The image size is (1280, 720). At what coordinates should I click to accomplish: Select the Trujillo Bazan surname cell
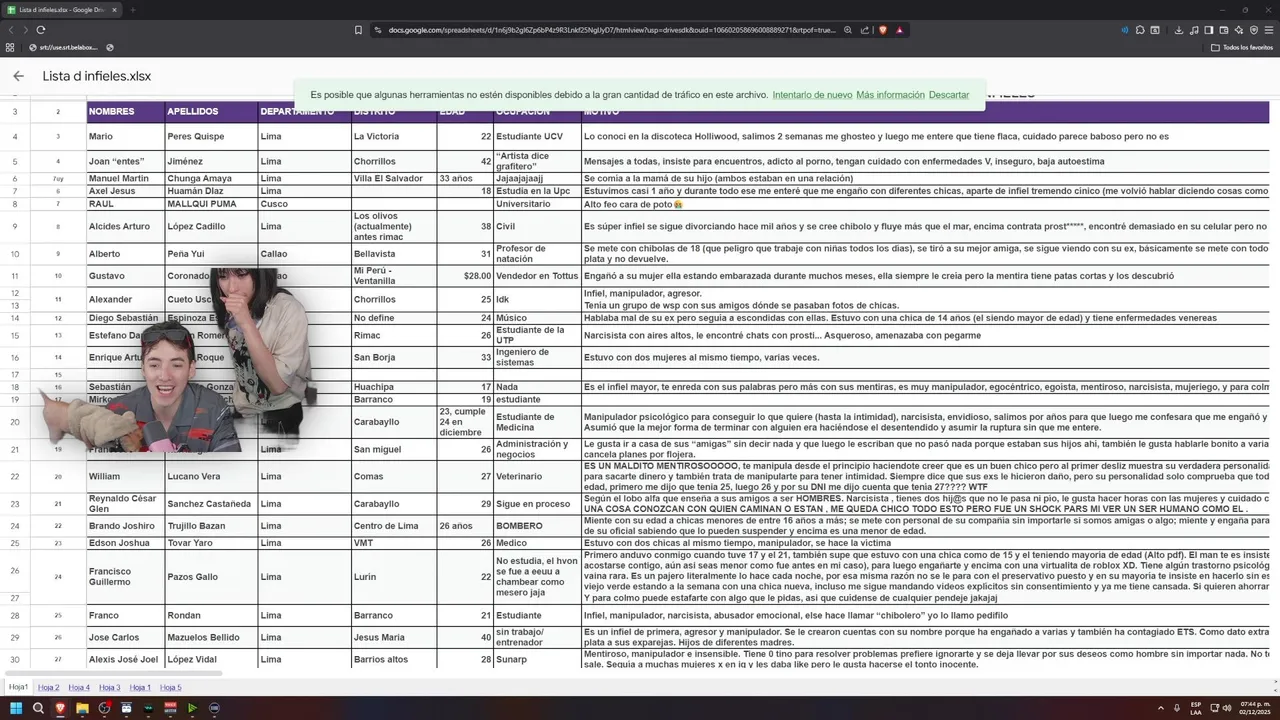point(211,526)
